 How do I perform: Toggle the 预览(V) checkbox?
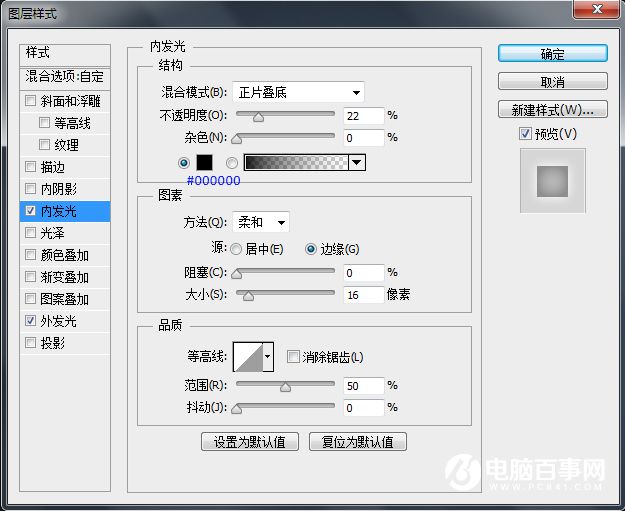point(525,134)
